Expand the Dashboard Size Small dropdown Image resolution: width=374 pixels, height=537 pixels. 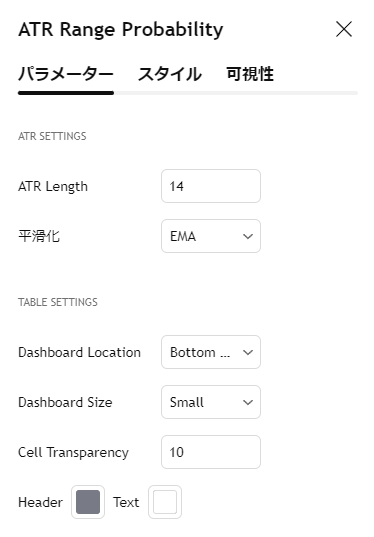(211, 402)
